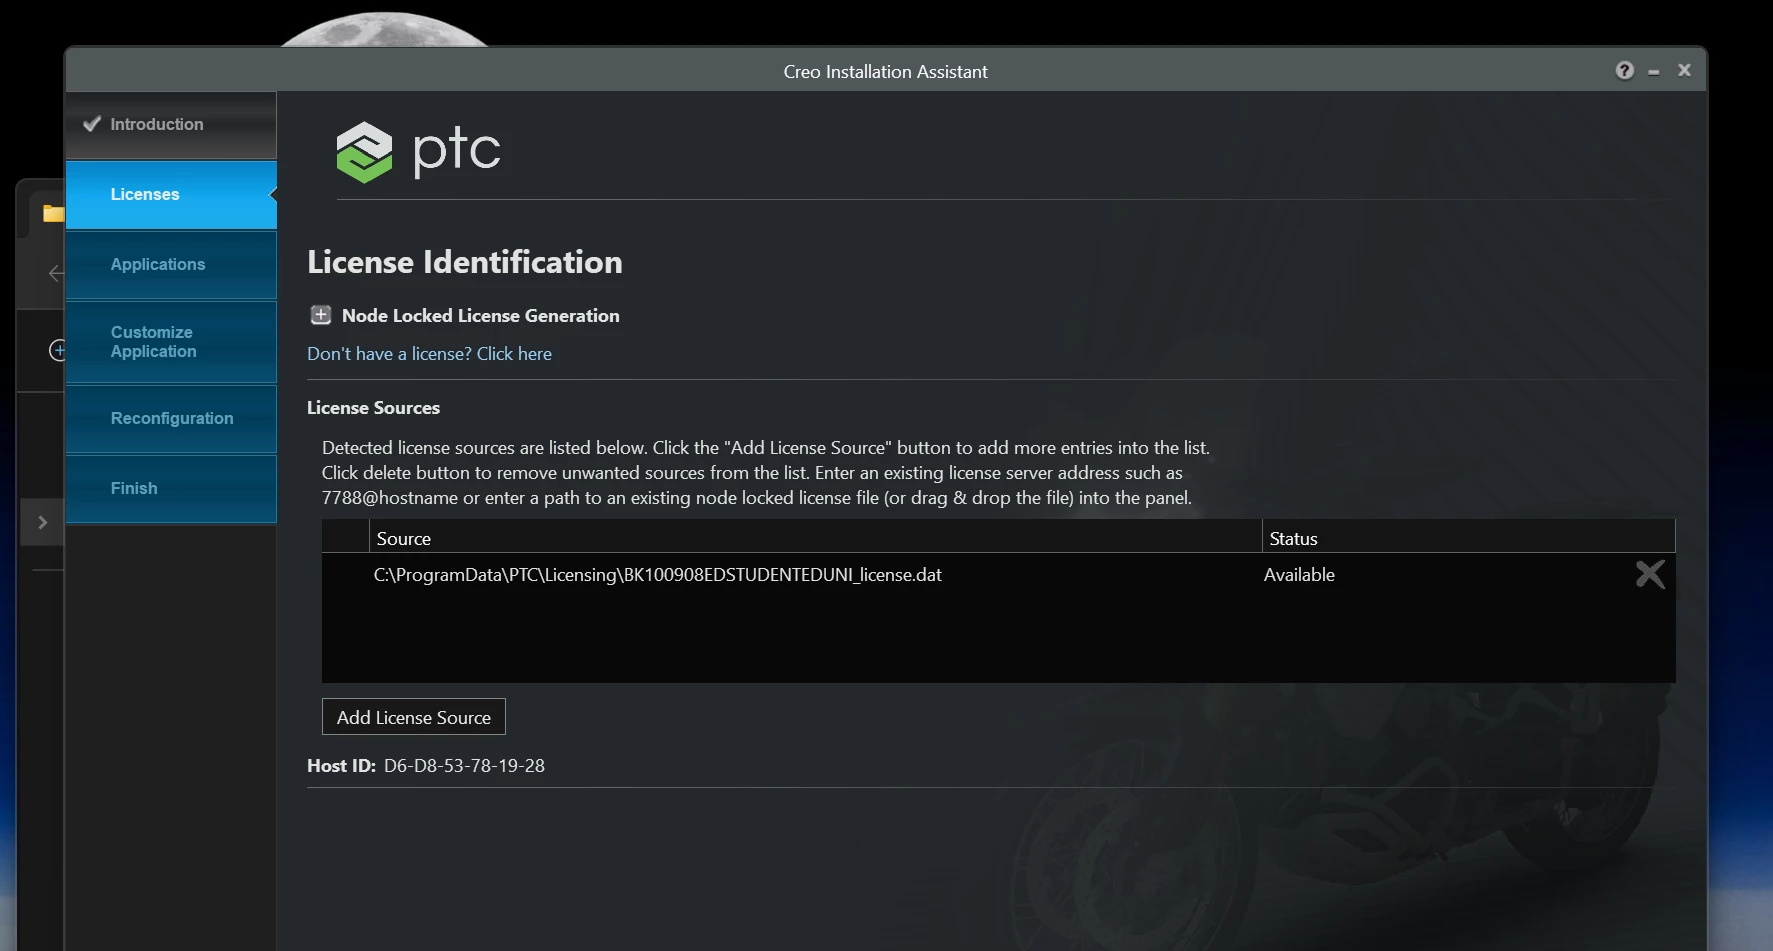Click the folder icon in the background window

pyautogui.click(x=53, y=213)
